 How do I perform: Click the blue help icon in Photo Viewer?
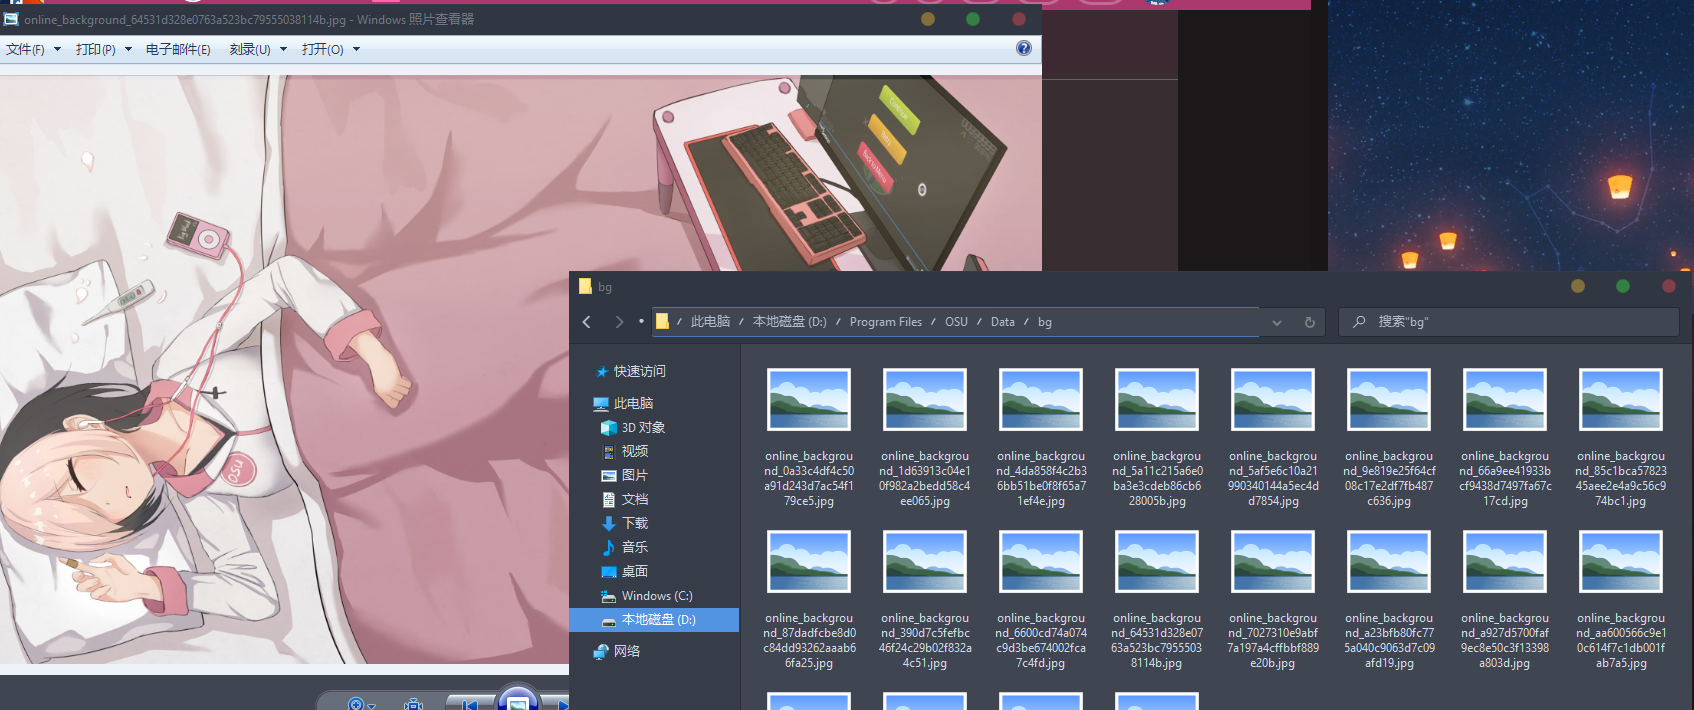click(x=1024, y=48)
